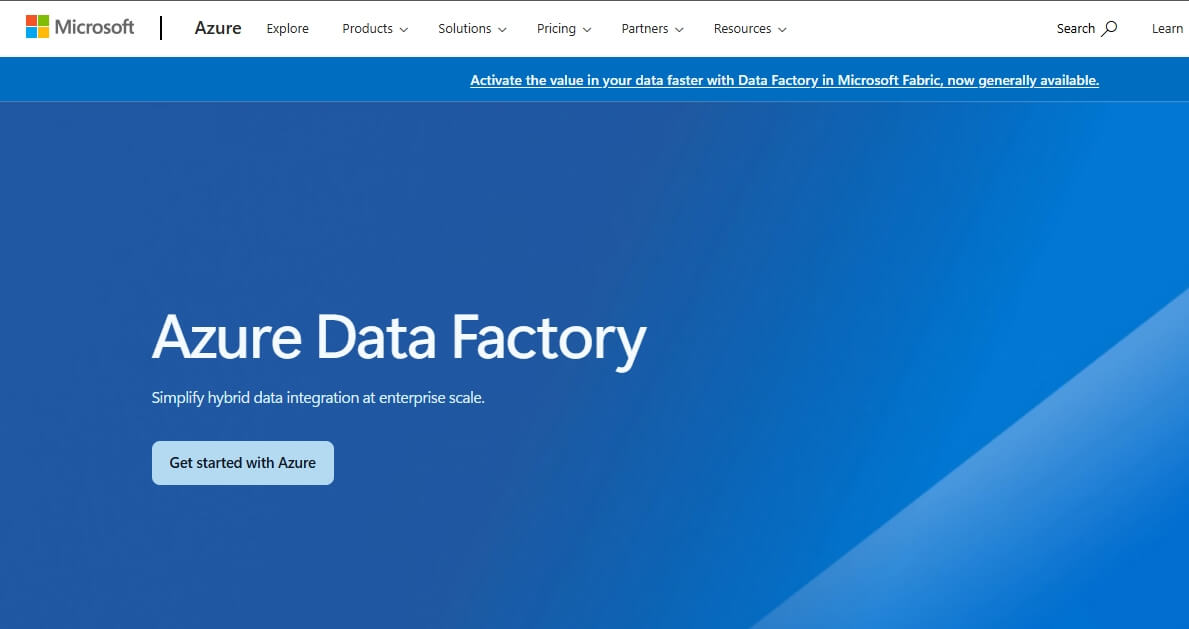Select the Explore menu item
Image resolution: width=1189 pixels, height=629 pixels.
pyautogui.click(x=287, y=29)
